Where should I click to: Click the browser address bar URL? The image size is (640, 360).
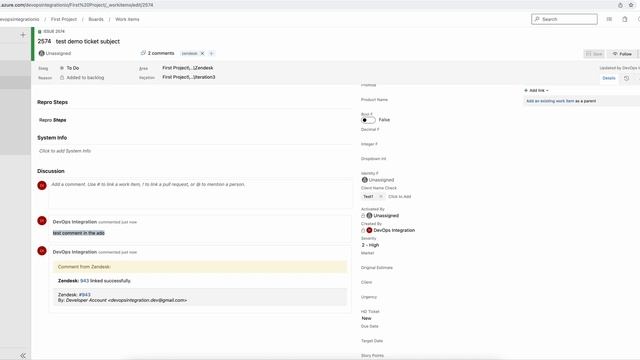point(77,5)
